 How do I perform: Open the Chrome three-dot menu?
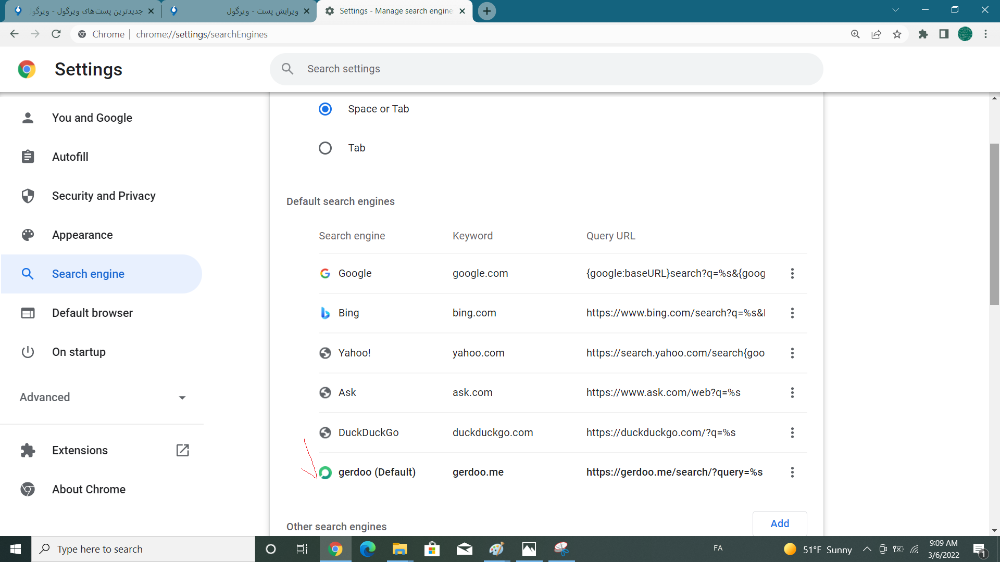(986, 34)
